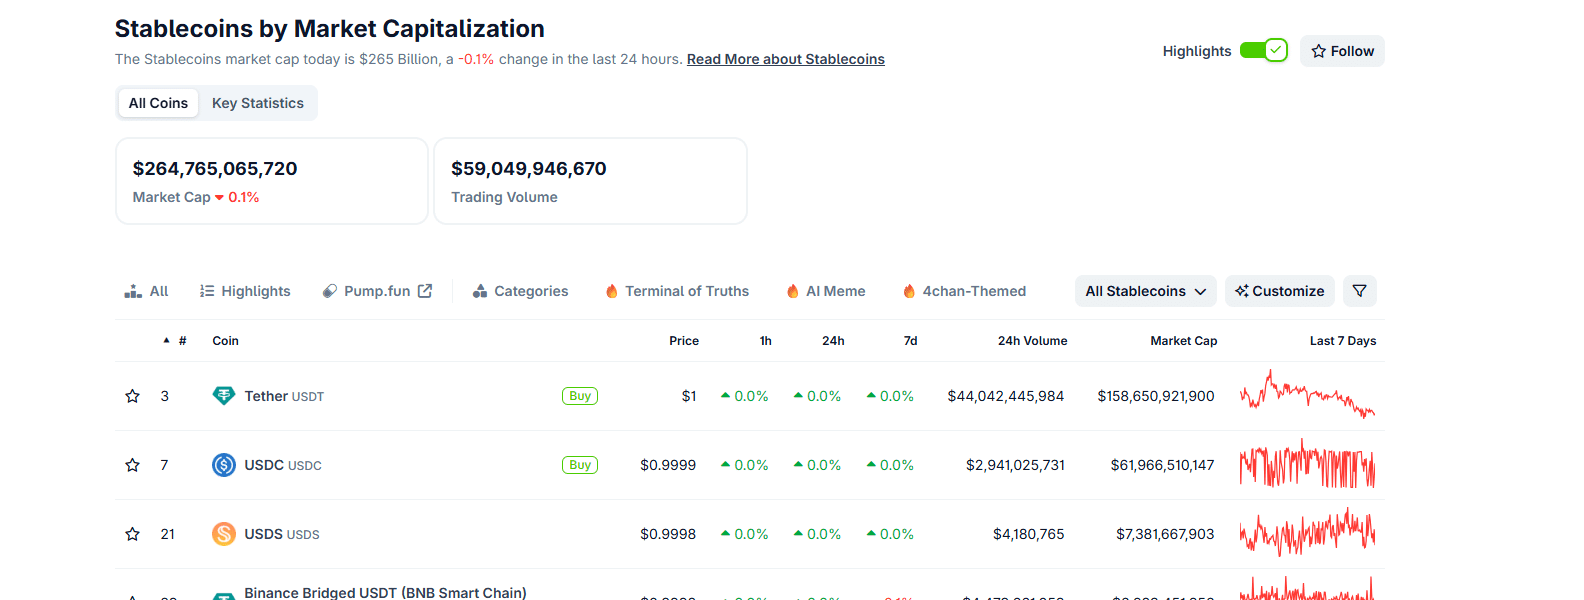The height and width of the screenshot is (600, 1584).
Task: Expand the All Stablecoins dropdown
Action: point(1146,291)
